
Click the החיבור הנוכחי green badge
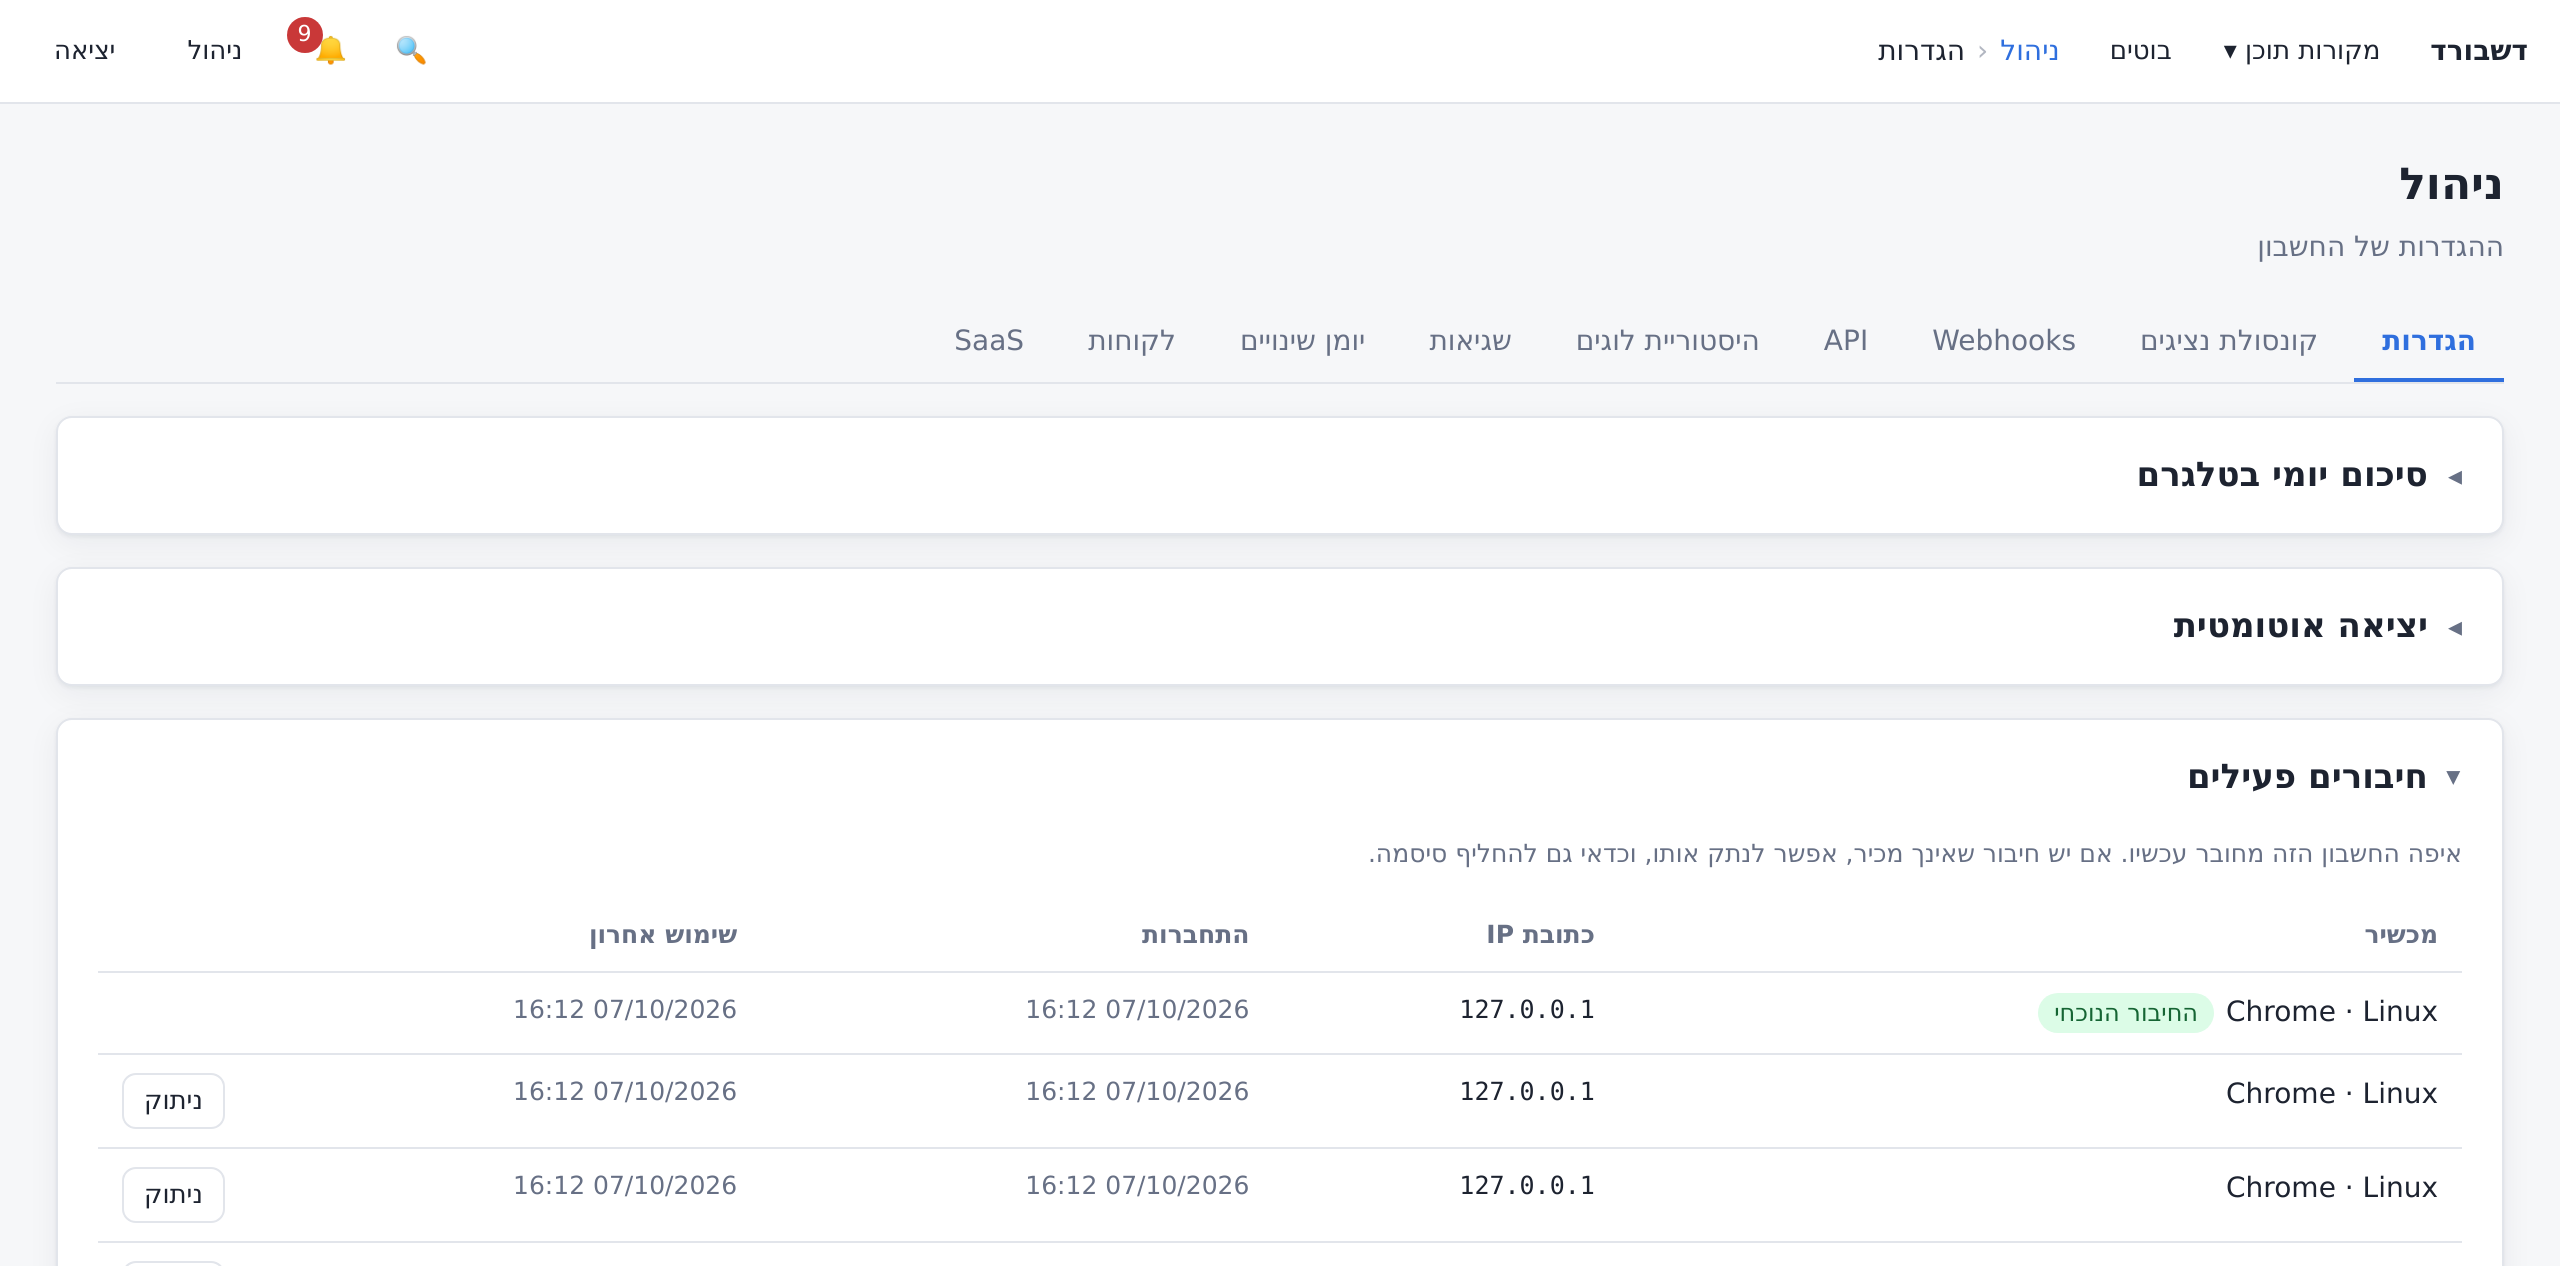pos(2125,1013)
